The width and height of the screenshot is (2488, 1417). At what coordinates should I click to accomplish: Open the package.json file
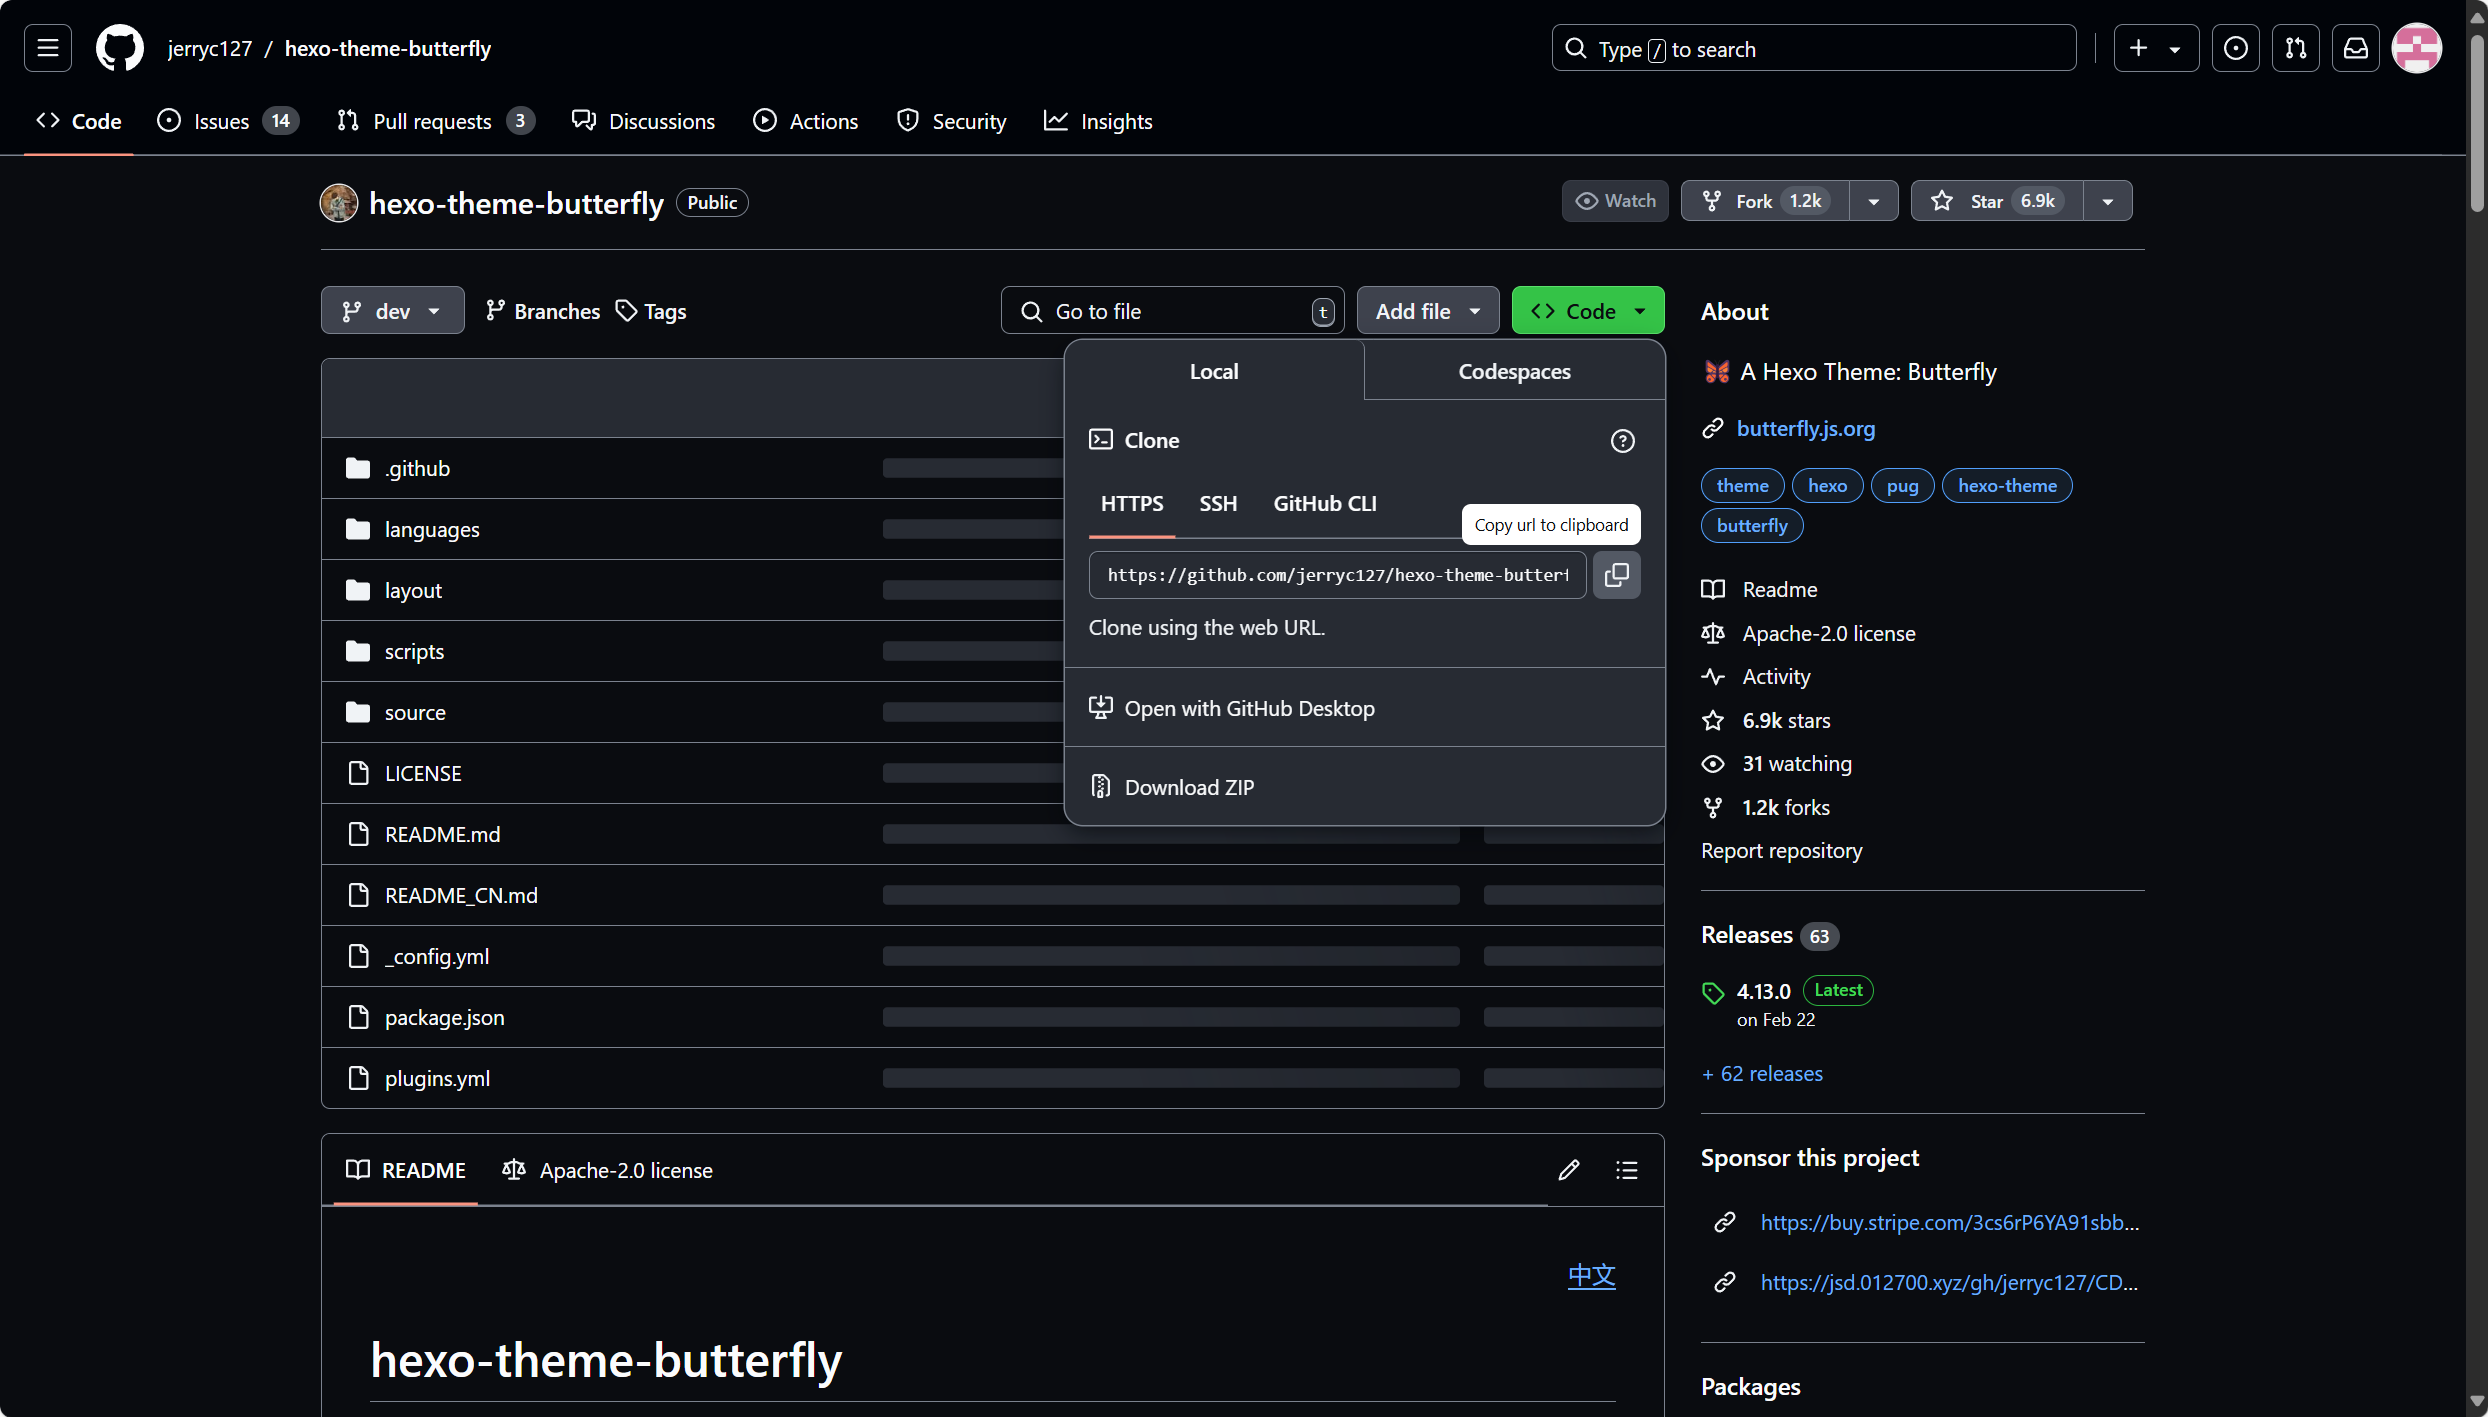pyautogui.click(x=444, y=1017)
